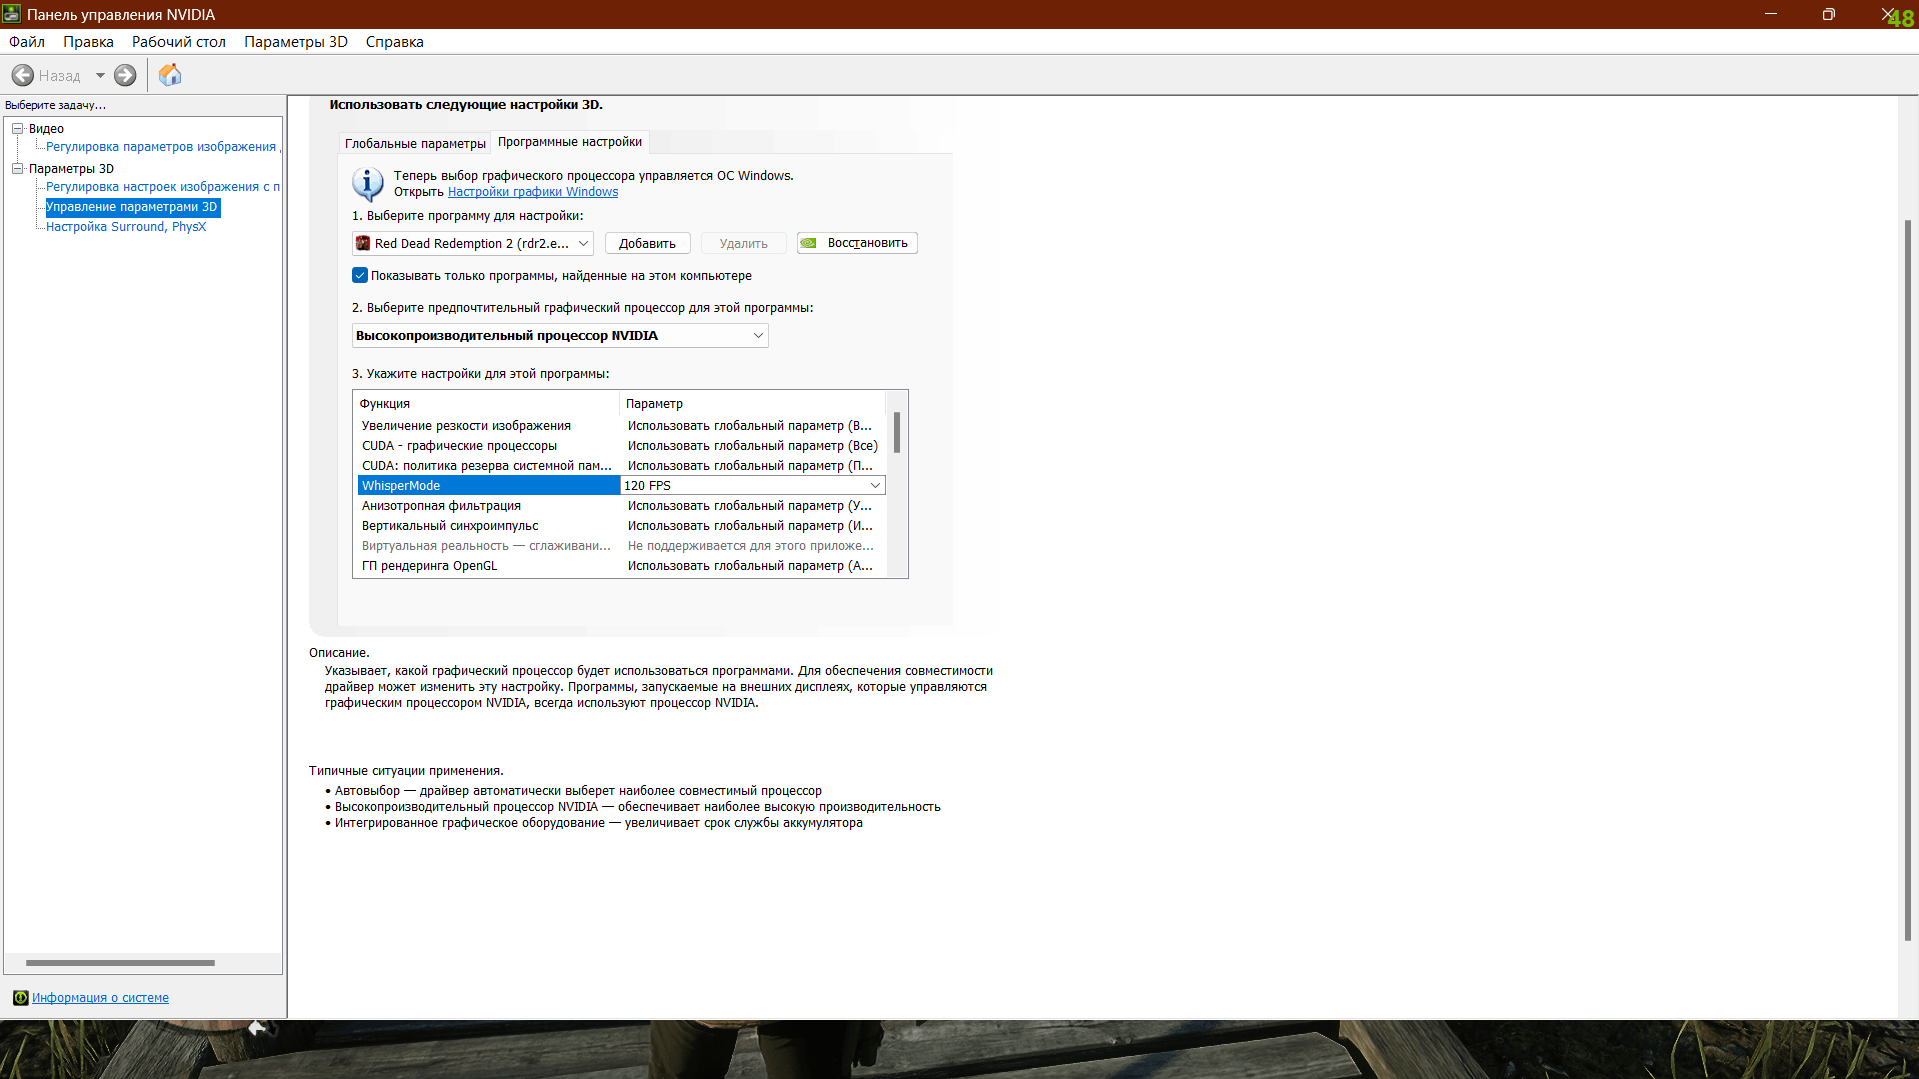The image size is (1919, 1079).
Task: Open the Рабочий стол menu
Action: [179, 42]
